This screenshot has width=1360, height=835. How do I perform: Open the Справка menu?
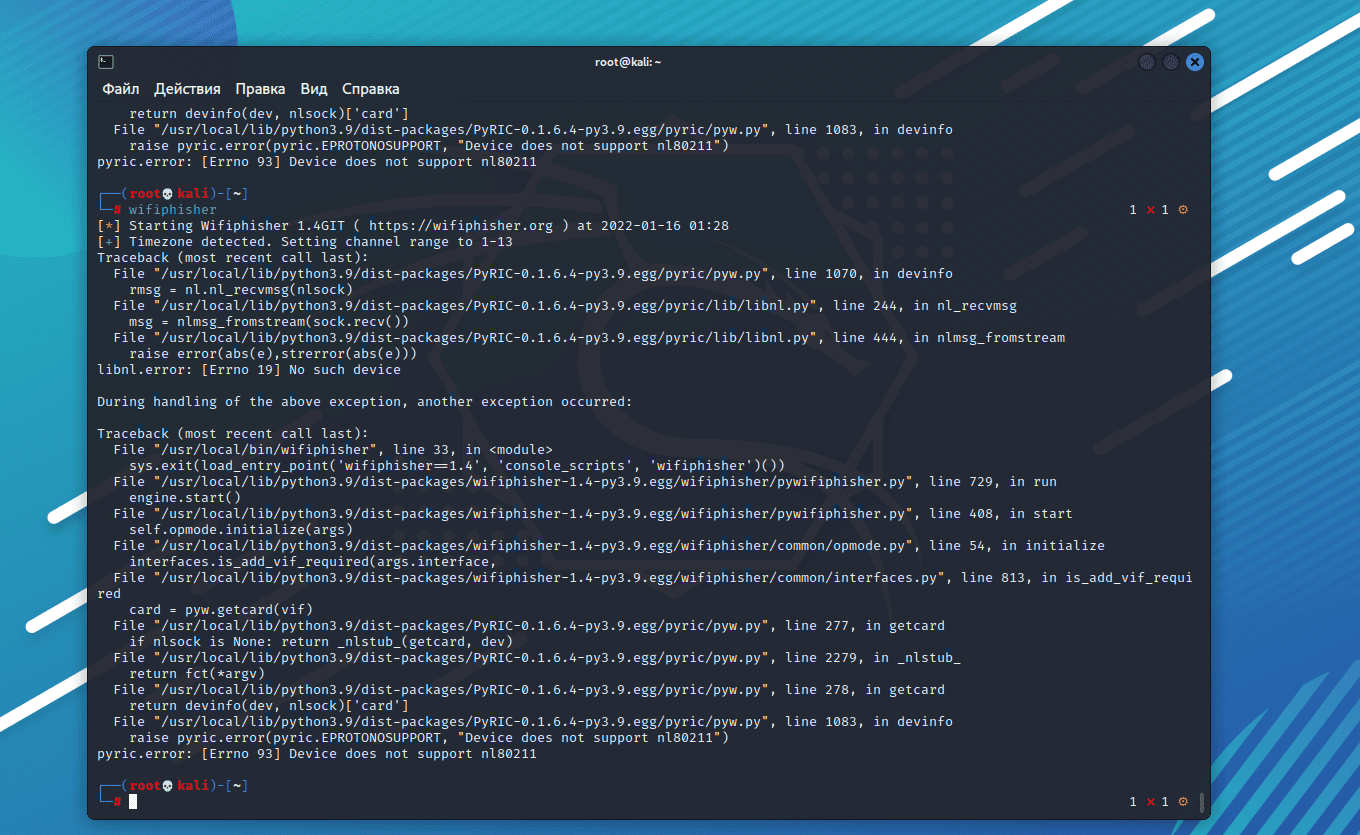370,89
